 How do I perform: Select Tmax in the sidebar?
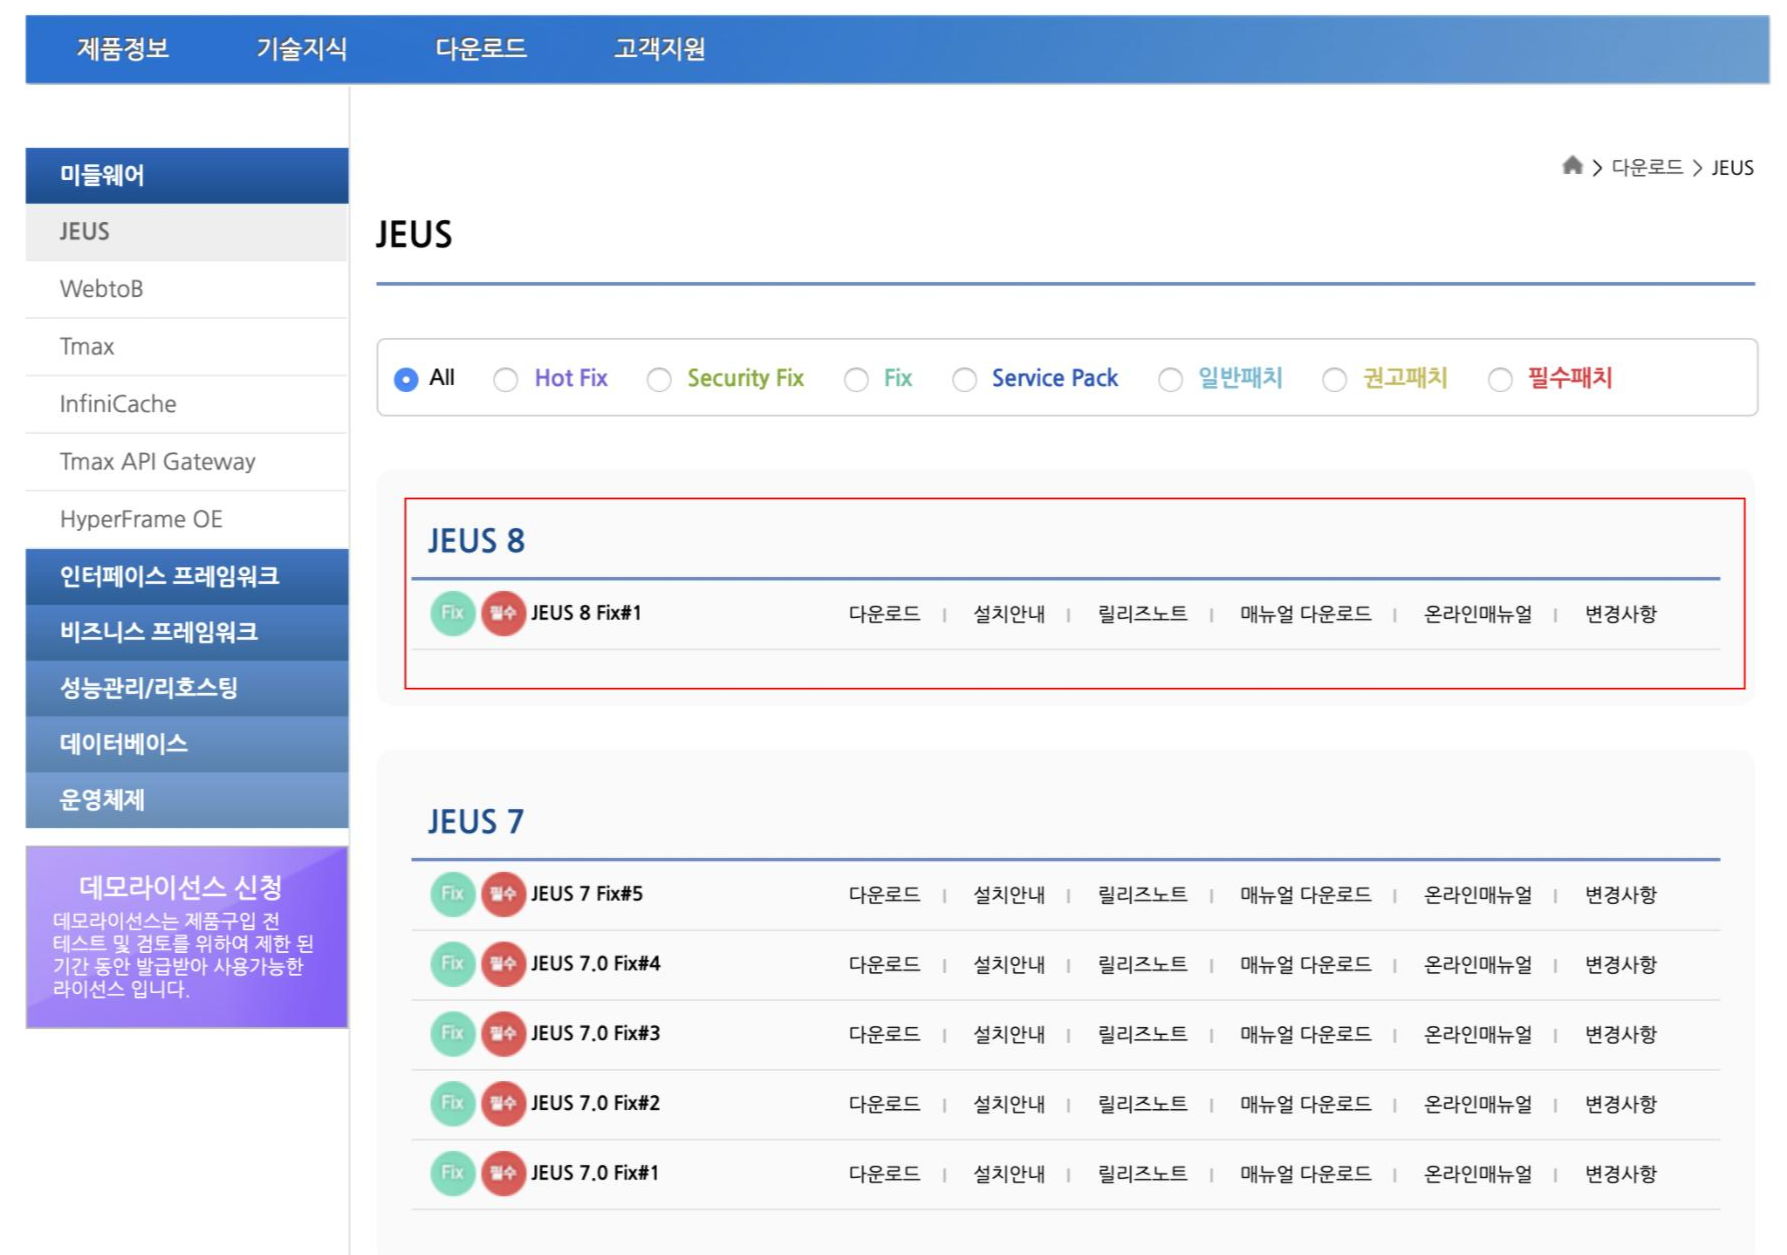click(x=187, y=347)
